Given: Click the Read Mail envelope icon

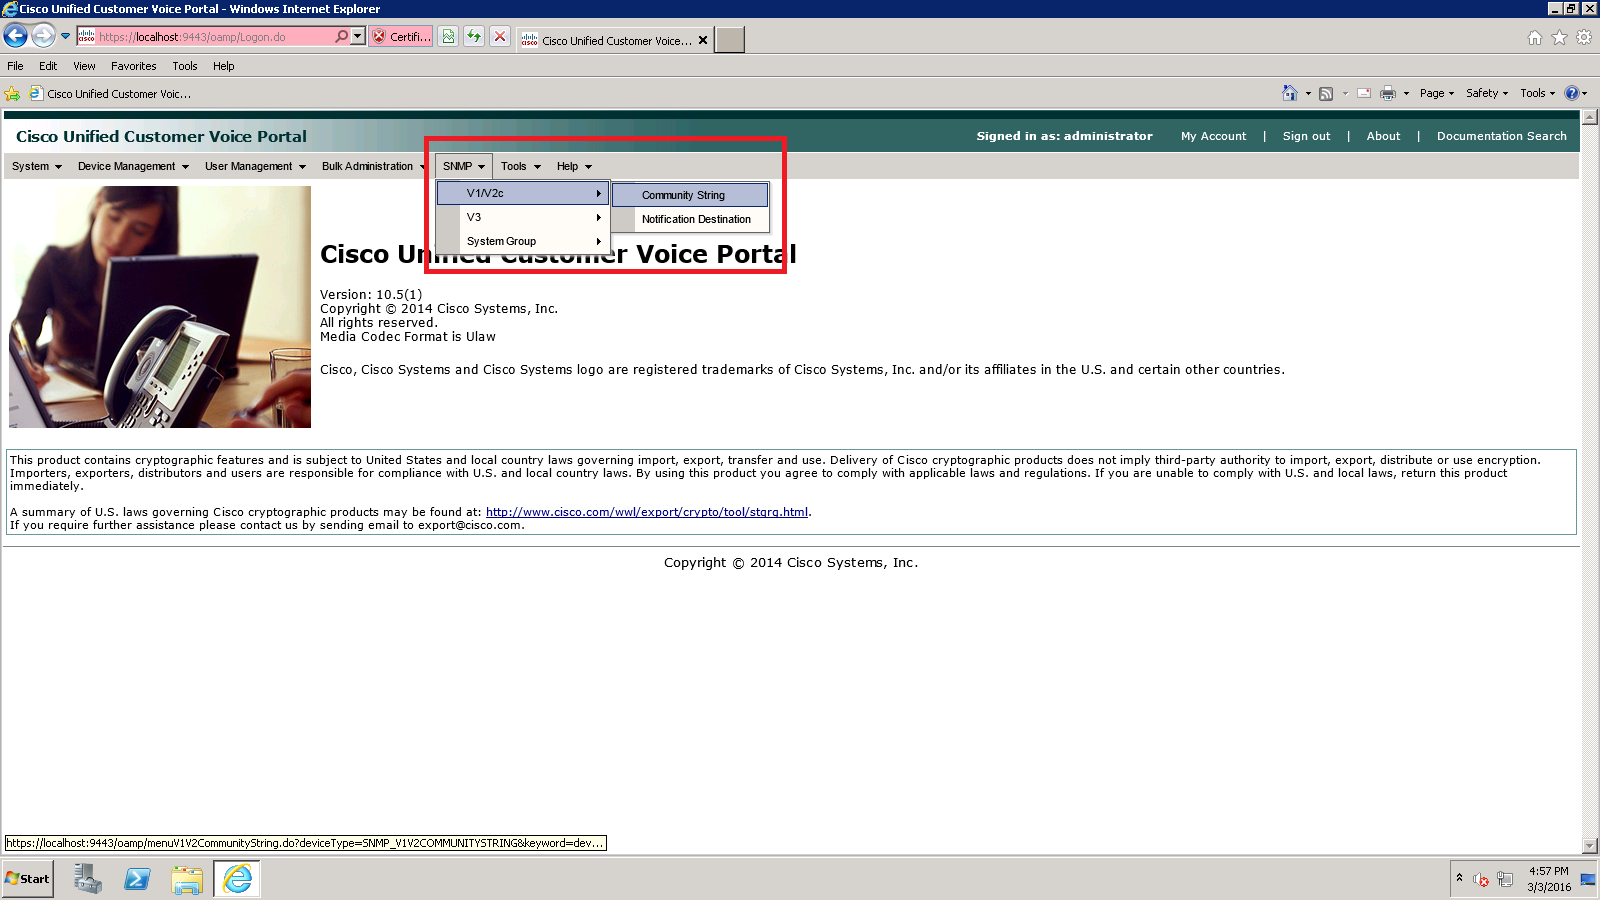Looking at the screenshot, I should [x=1364, y=93].
